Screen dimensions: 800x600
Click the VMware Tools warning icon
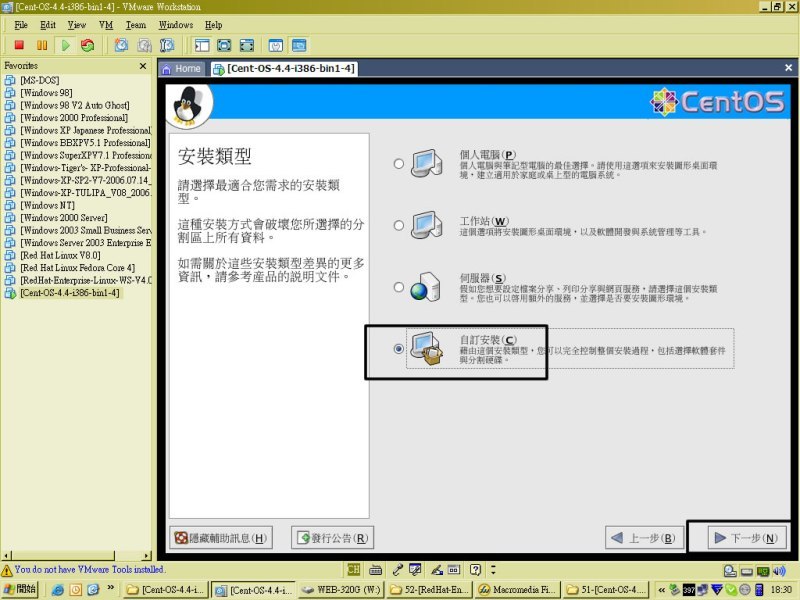[7, 570]
